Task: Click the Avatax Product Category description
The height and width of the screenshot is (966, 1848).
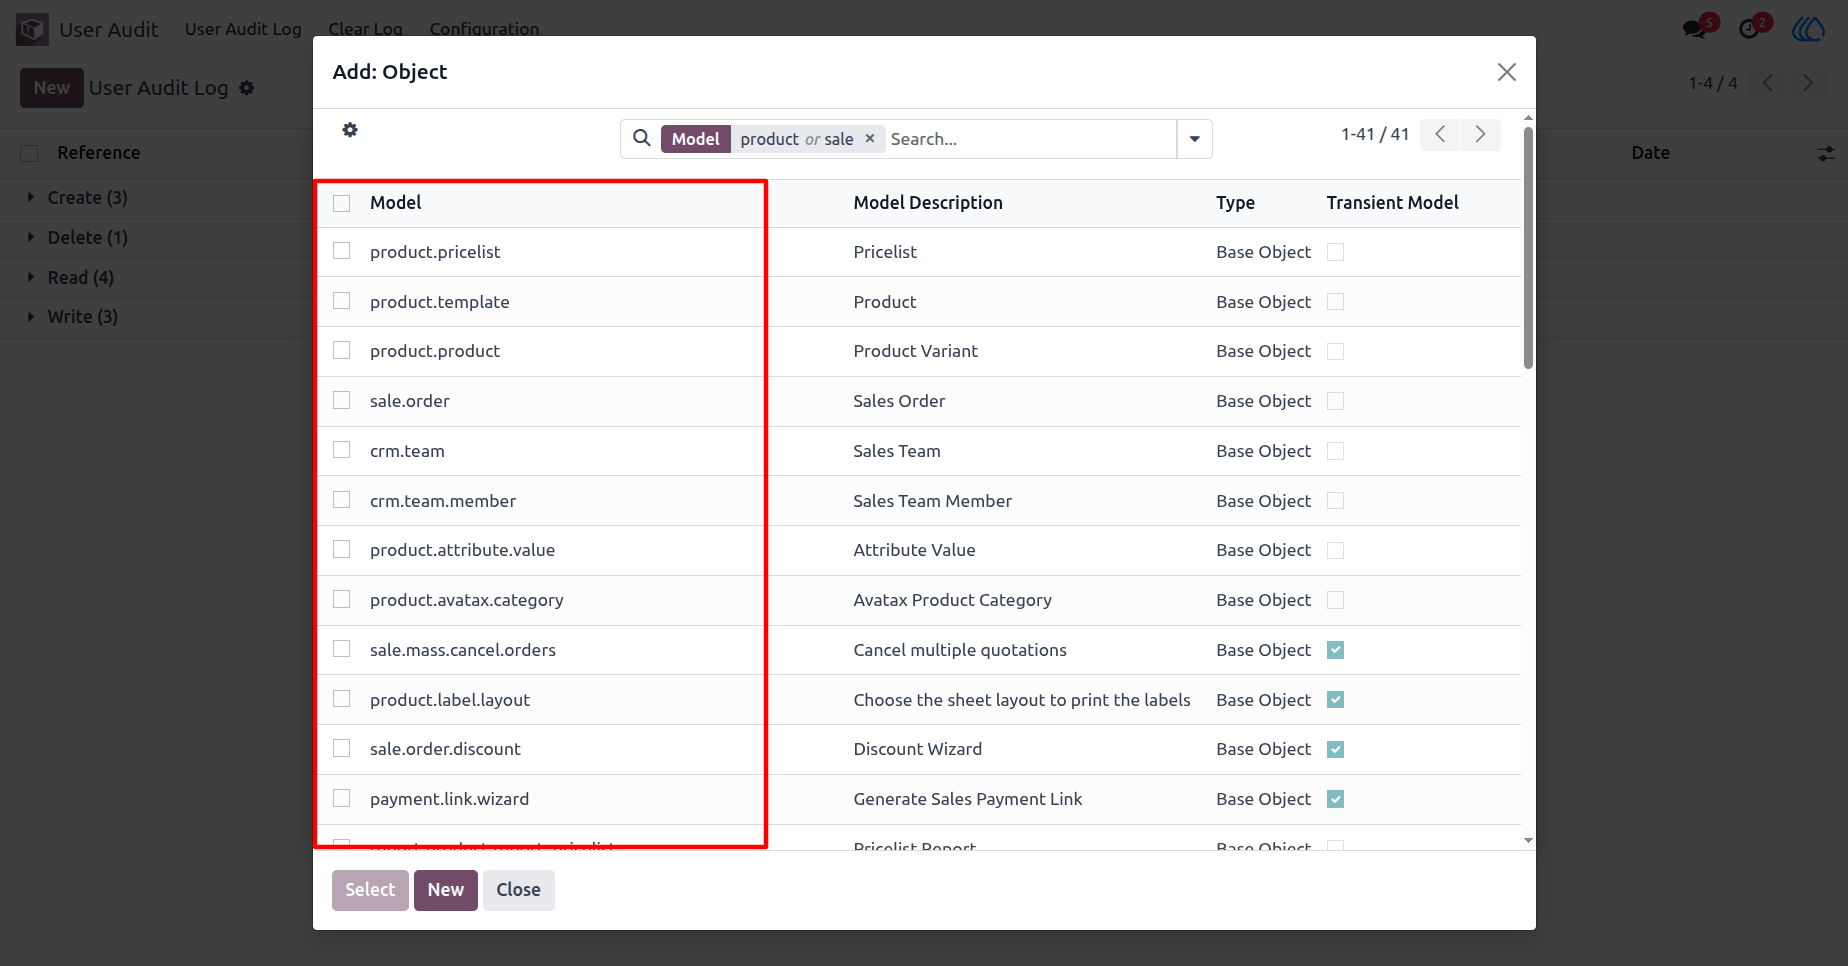Action: (x=953, y=600)
